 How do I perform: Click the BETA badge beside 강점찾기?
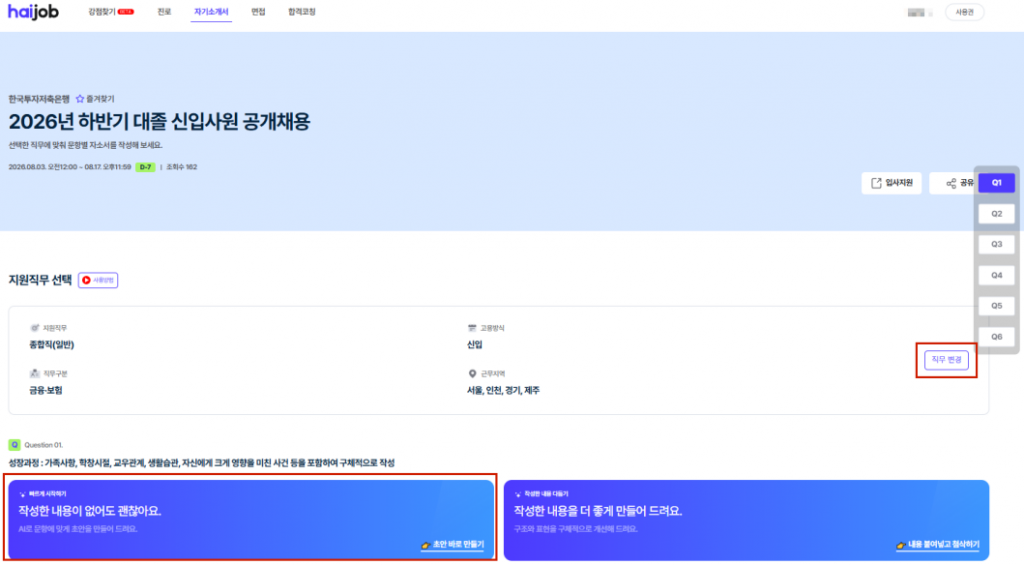click(126, 12)
